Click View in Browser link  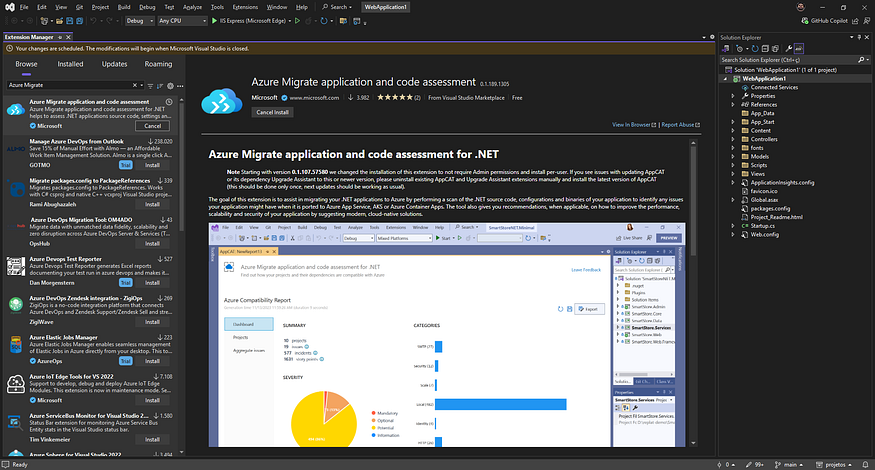(634, 125)
